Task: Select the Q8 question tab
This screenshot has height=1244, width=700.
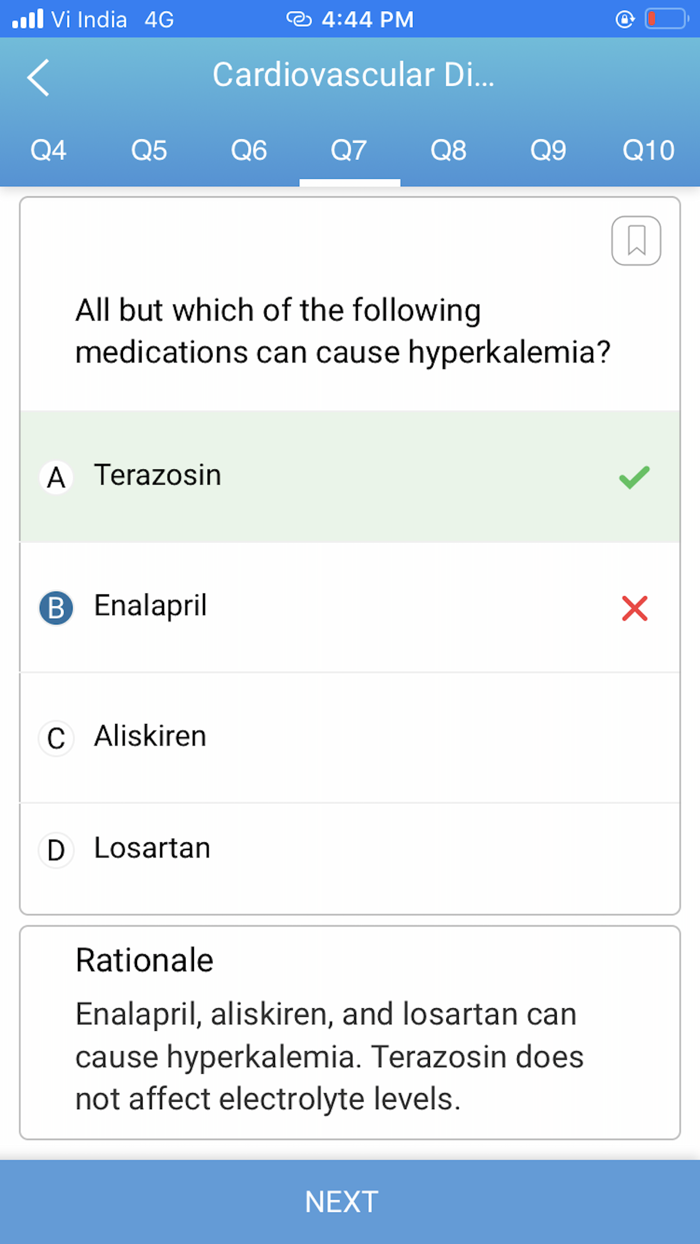Action: (x=448, y=150)
